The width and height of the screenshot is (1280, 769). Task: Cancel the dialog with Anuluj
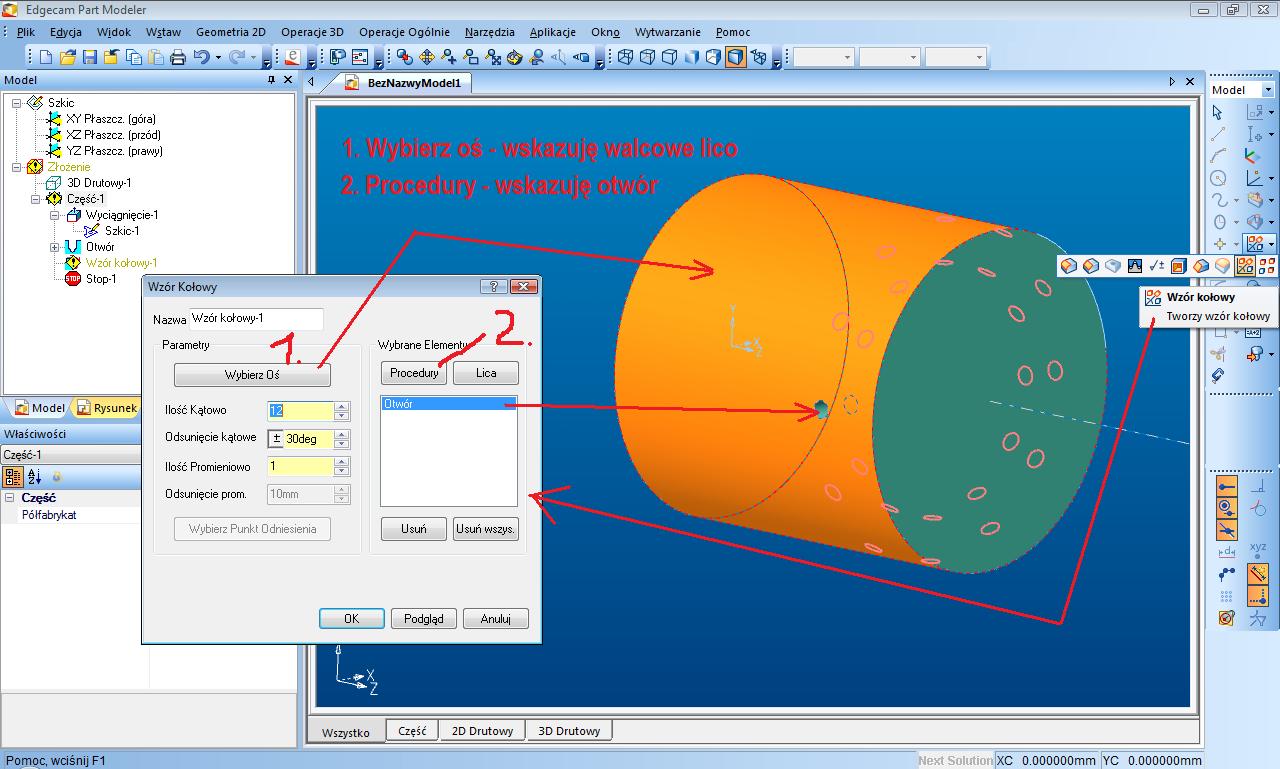(x=496, y=619)
